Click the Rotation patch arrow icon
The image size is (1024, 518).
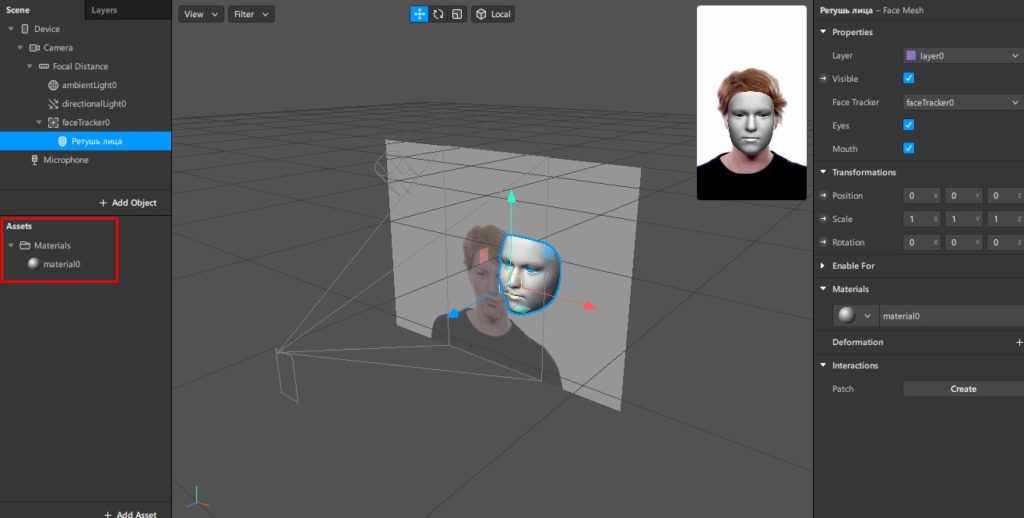tap(824, 242)
